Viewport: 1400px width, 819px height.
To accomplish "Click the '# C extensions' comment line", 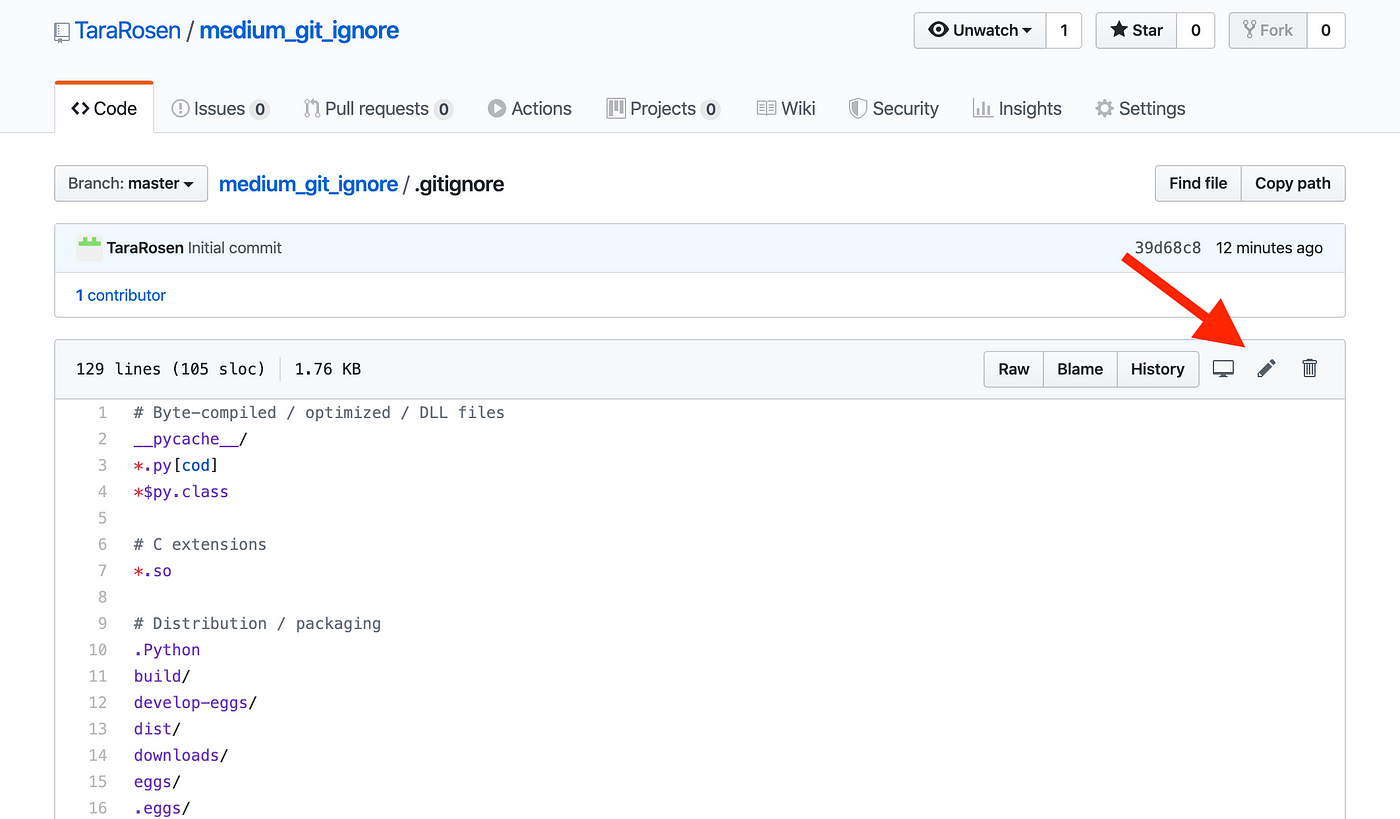I will (200, 544).
